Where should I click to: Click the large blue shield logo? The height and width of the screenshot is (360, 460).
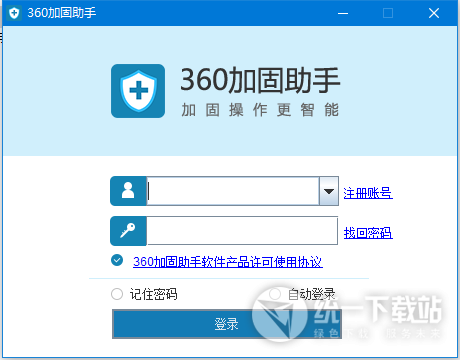point(138,91)
